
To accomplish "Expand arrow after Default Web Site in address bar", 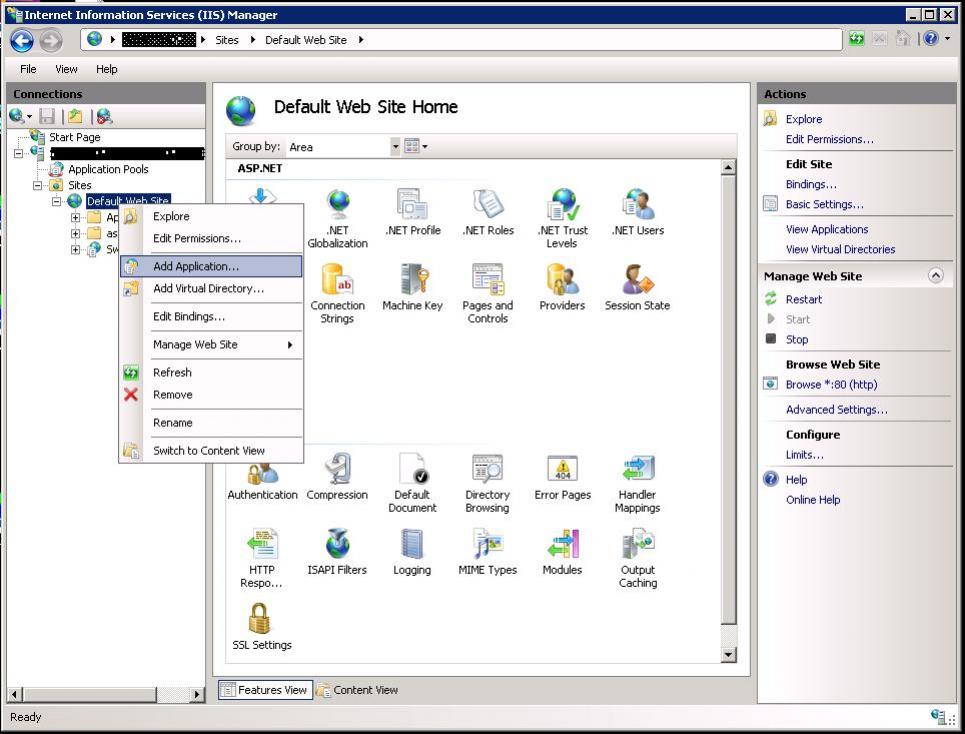I will (x=361, y=40).
